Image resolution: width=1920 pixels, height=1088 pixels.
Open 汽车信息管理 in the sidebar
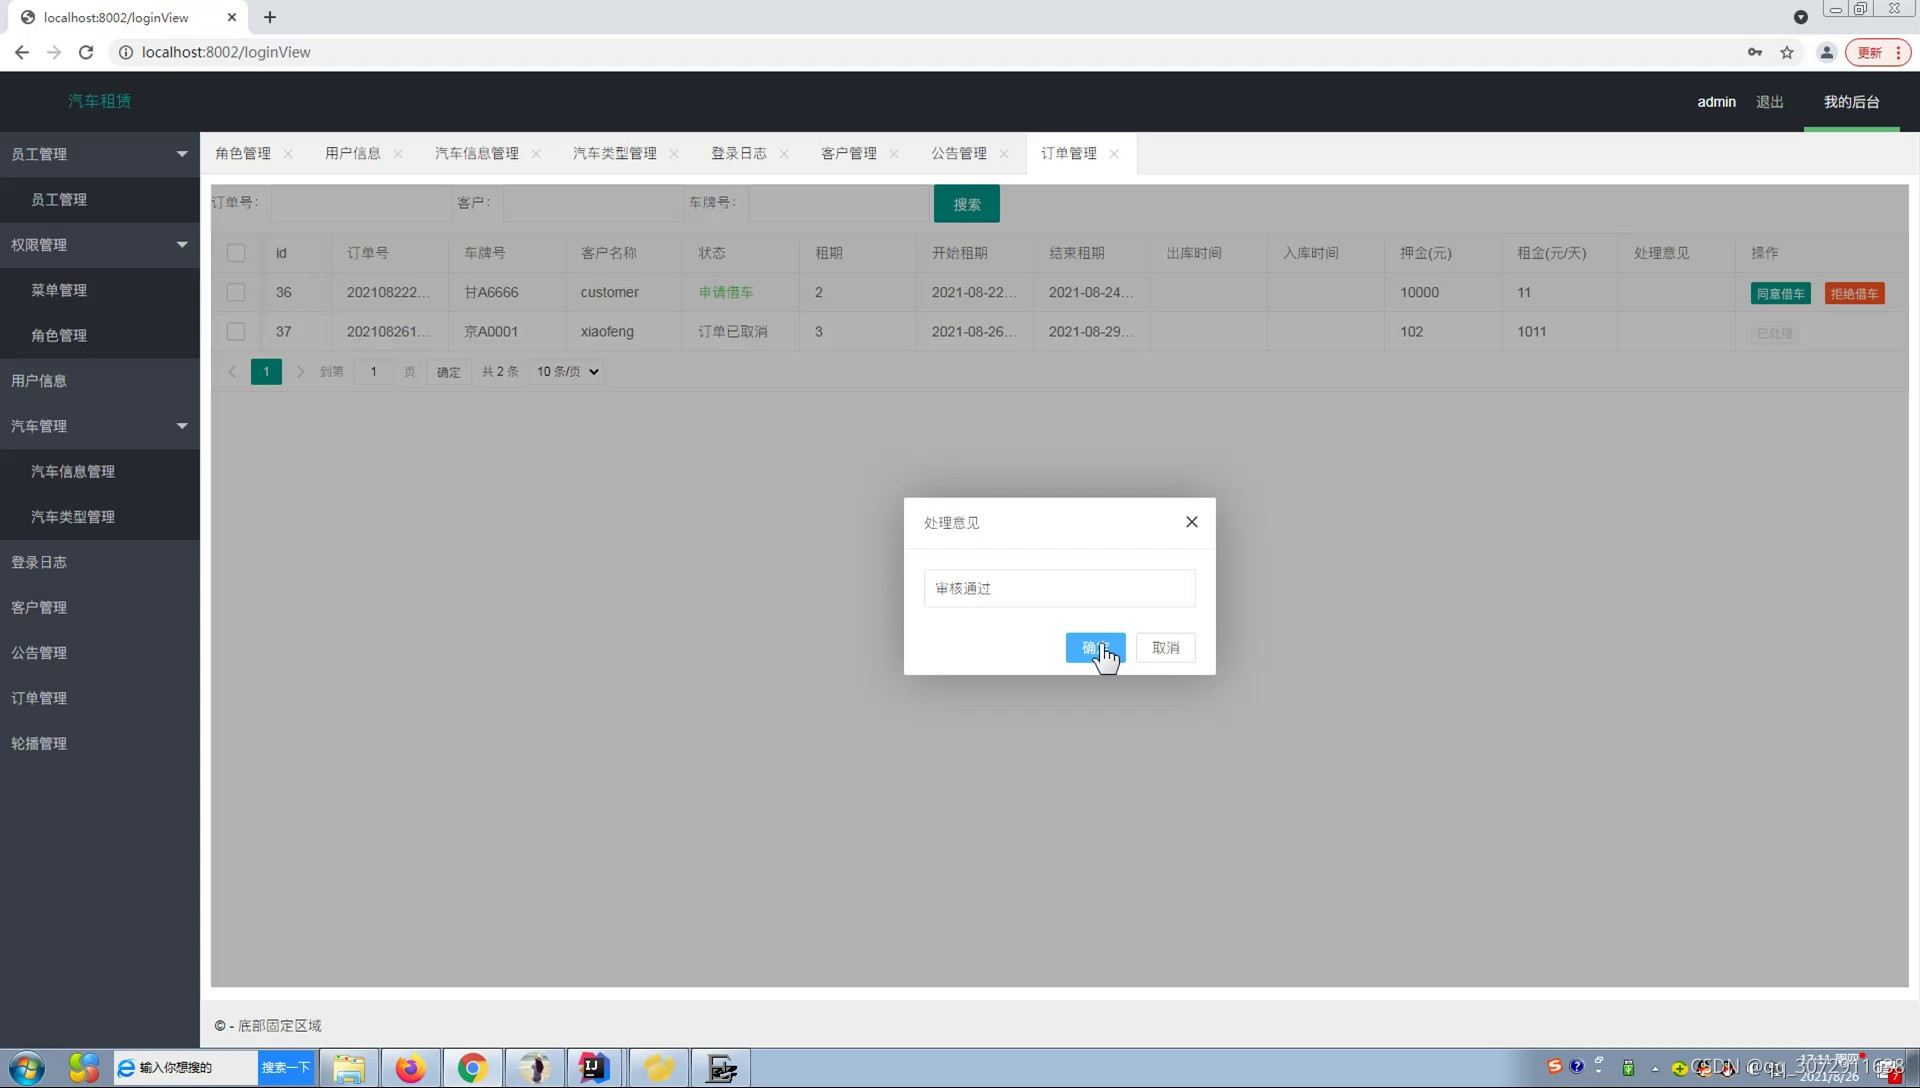[100, 472]
